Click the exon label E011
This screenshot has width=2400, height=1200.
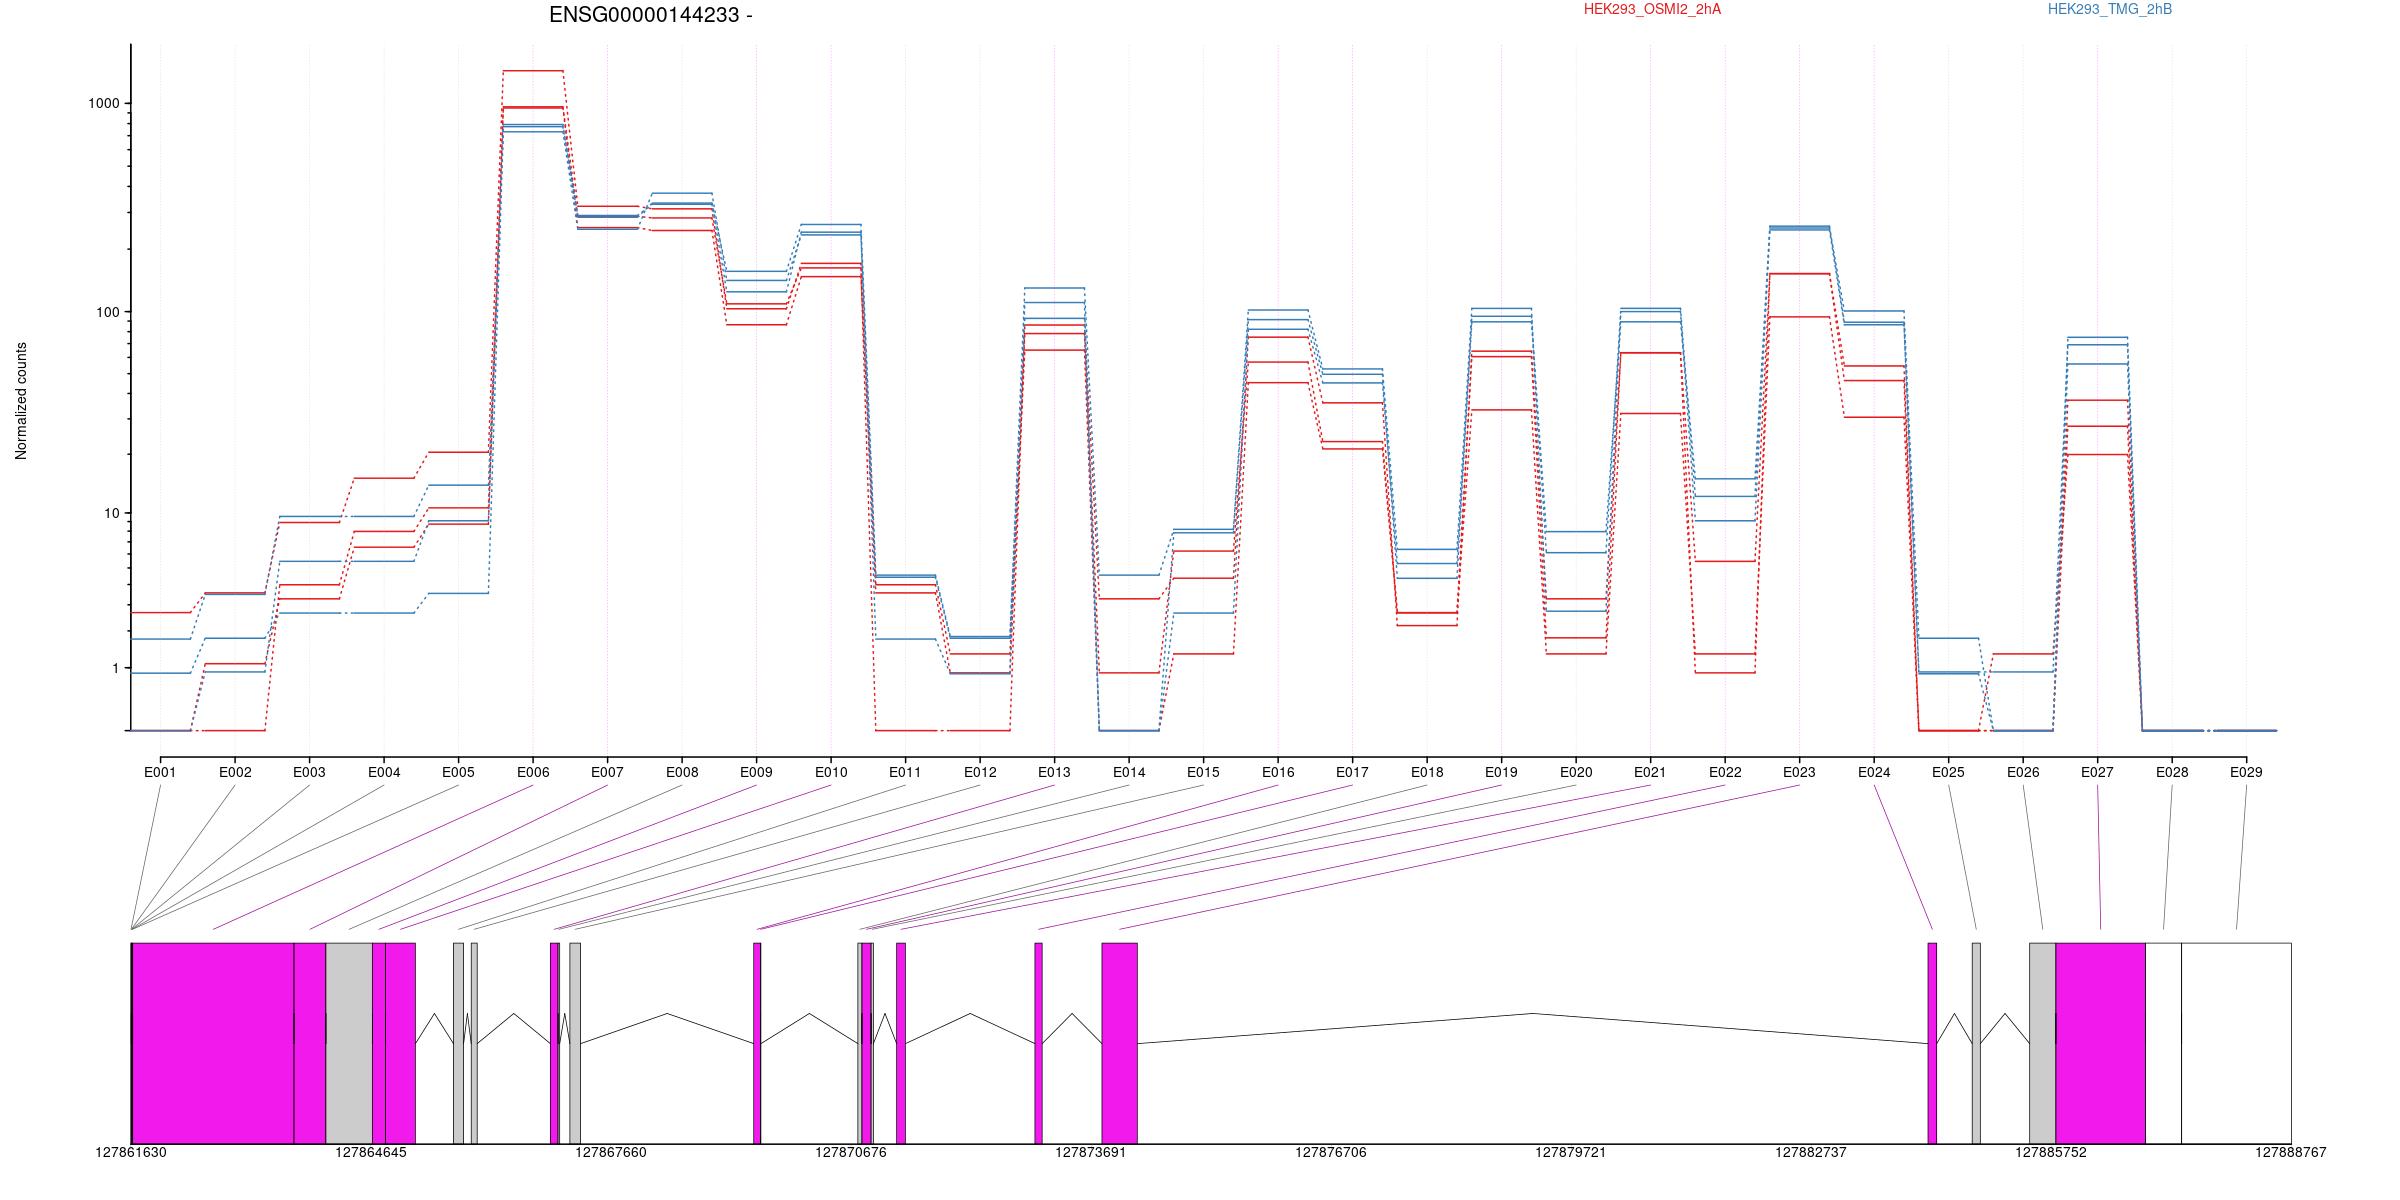905,772
